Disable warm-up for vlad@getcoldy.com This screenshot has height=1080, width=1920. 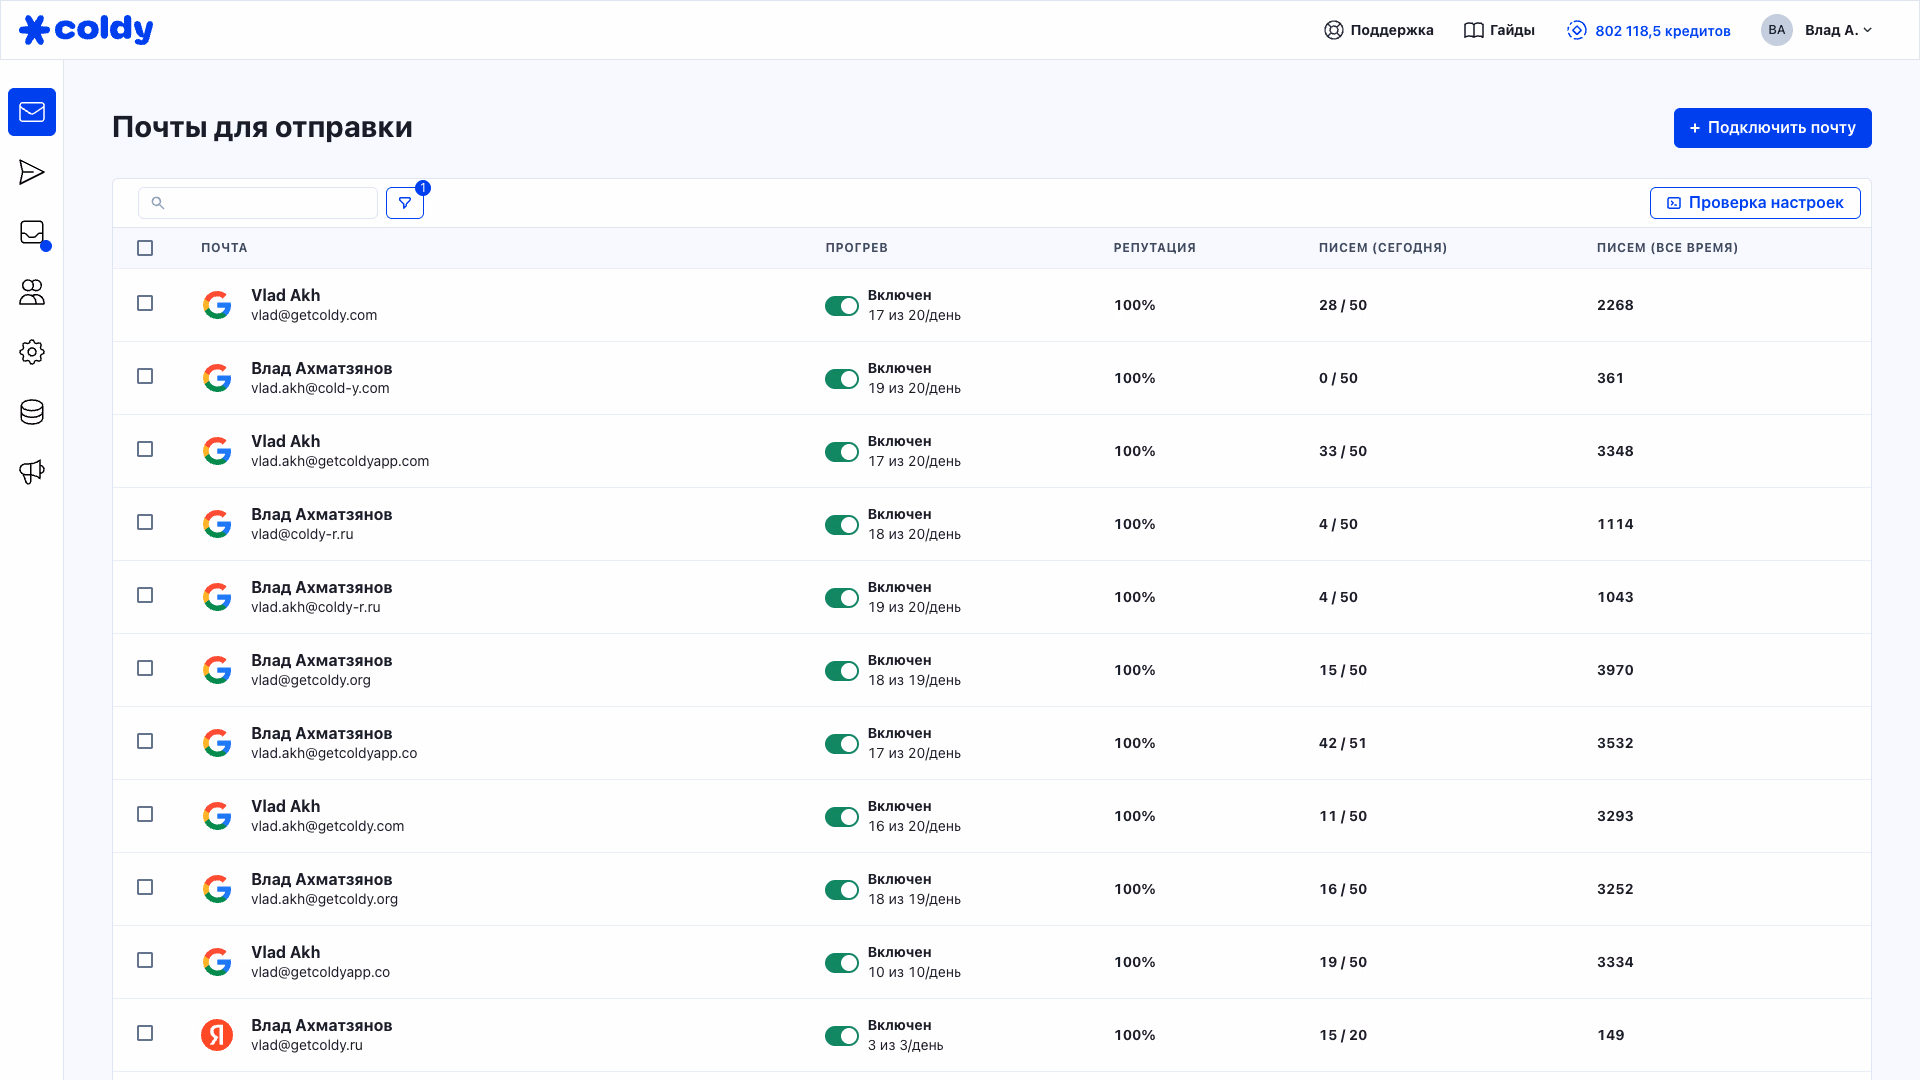(x=841, y=306)
